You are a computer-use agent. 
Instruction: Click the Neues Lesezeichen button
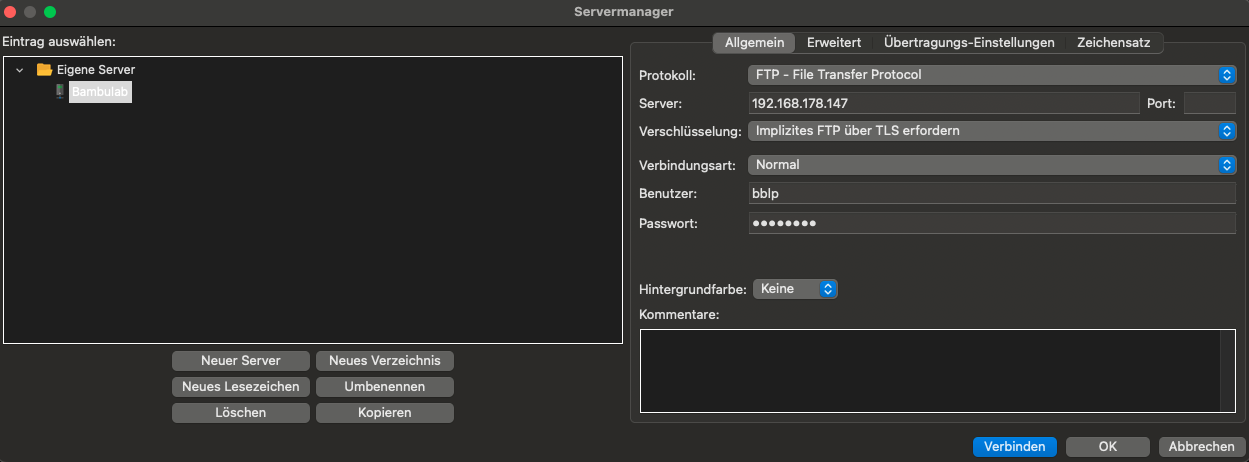pyautogui.click(x=240, y=386)
